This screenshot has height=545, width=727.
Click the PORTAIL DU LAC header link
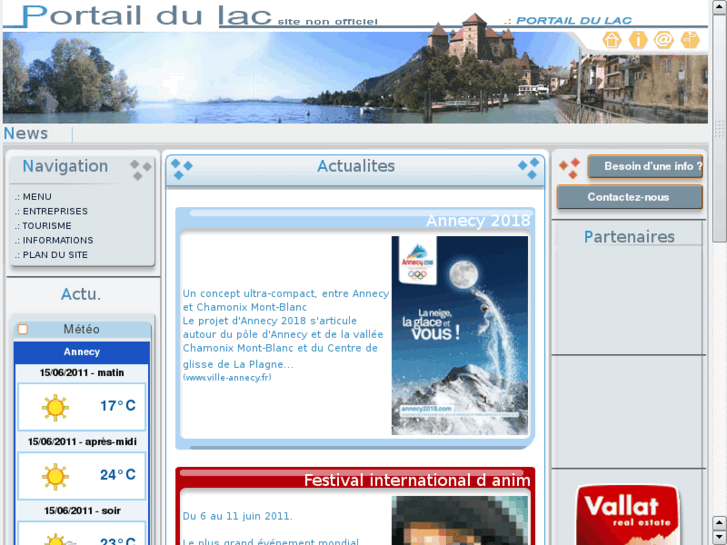click(x=574, y=20)
